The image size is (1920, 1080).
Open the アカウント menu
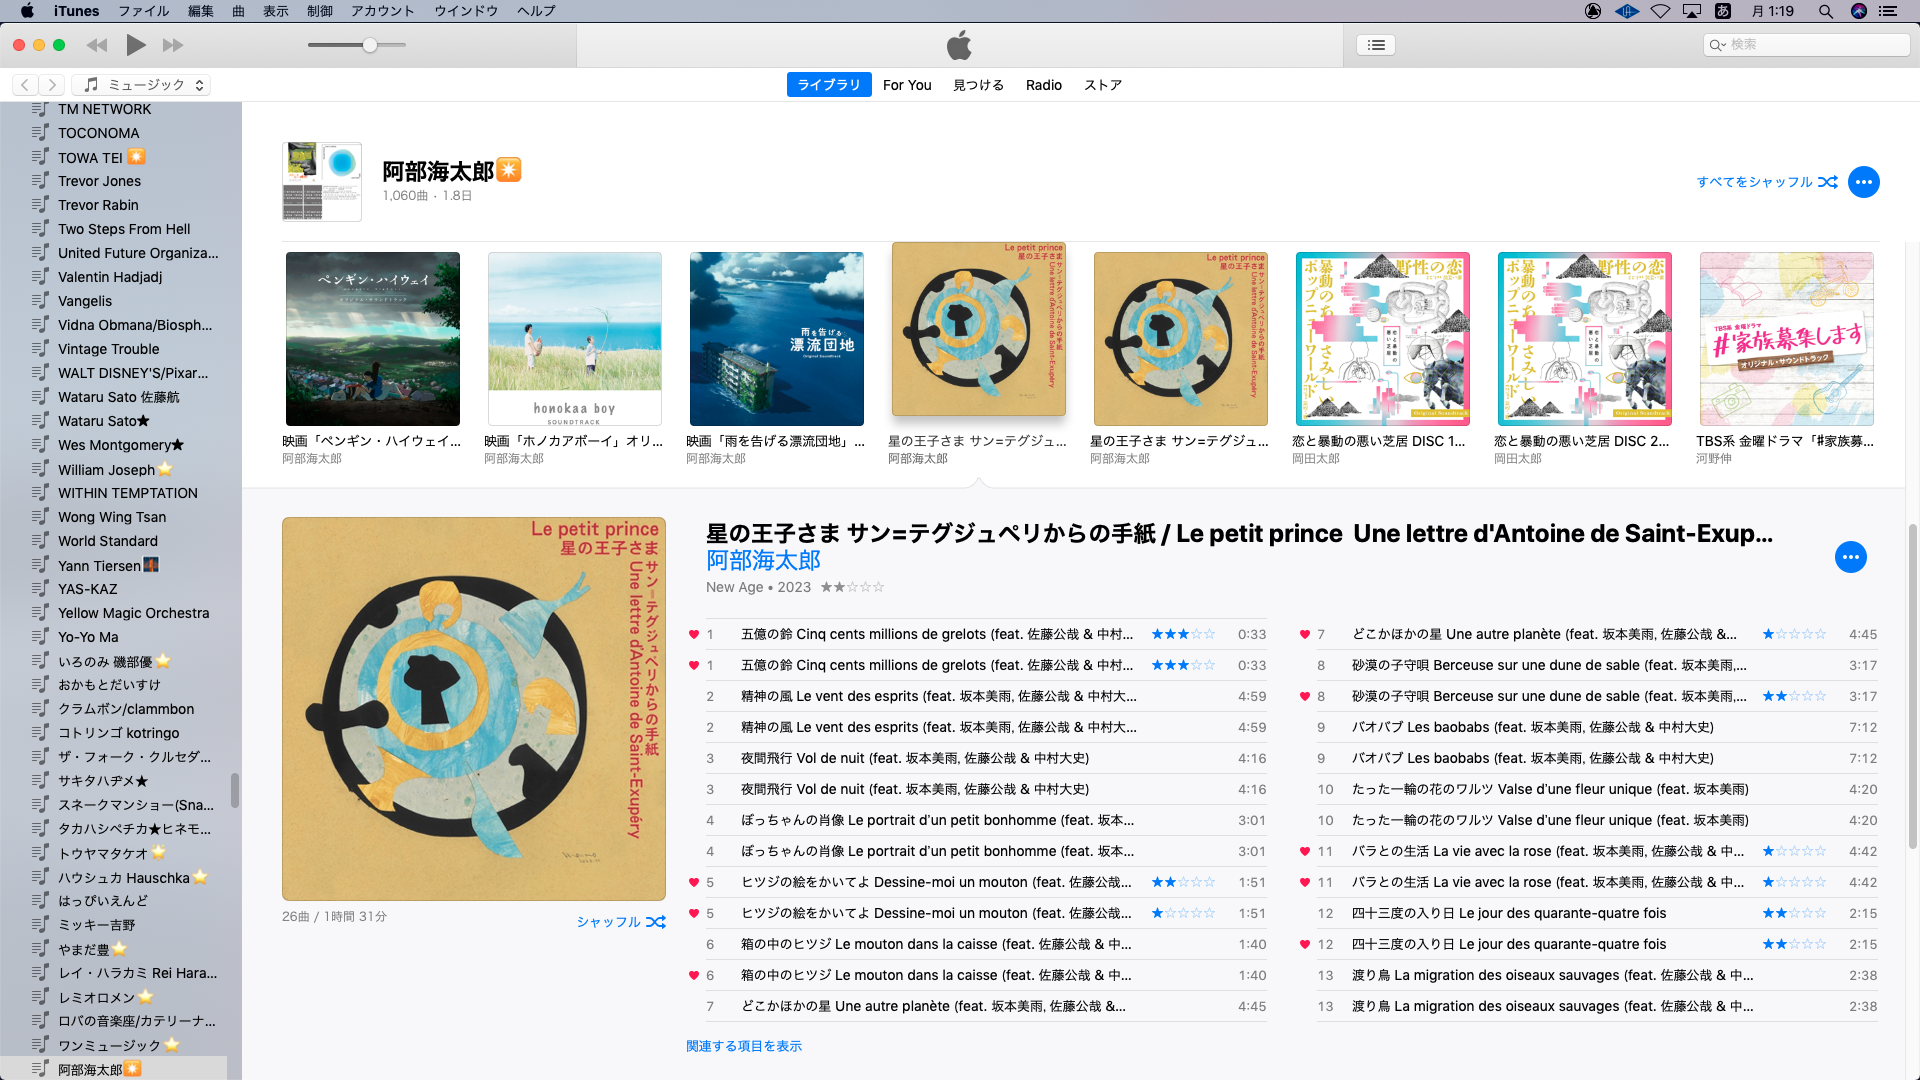(382, 11)
